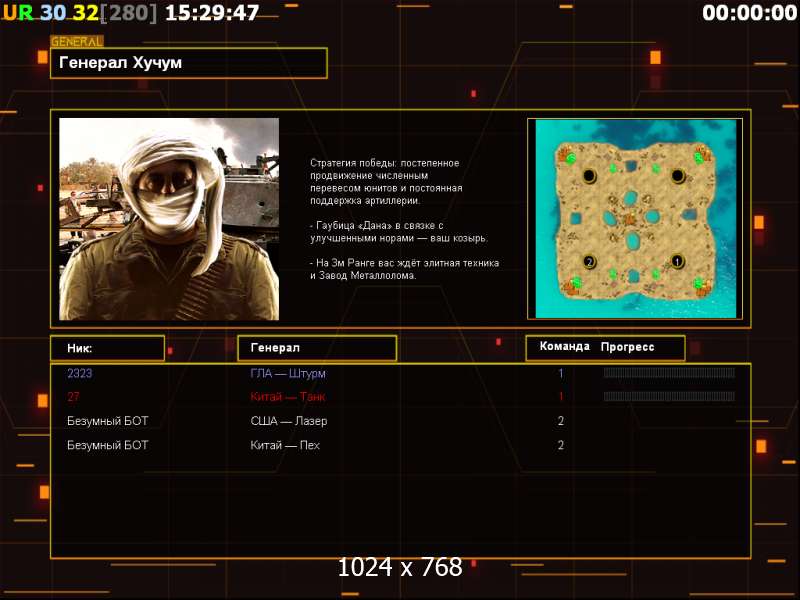Click start position marker 2 on minimap
Viewport: 800px width, 600px height.
click(x=589, y=262)
